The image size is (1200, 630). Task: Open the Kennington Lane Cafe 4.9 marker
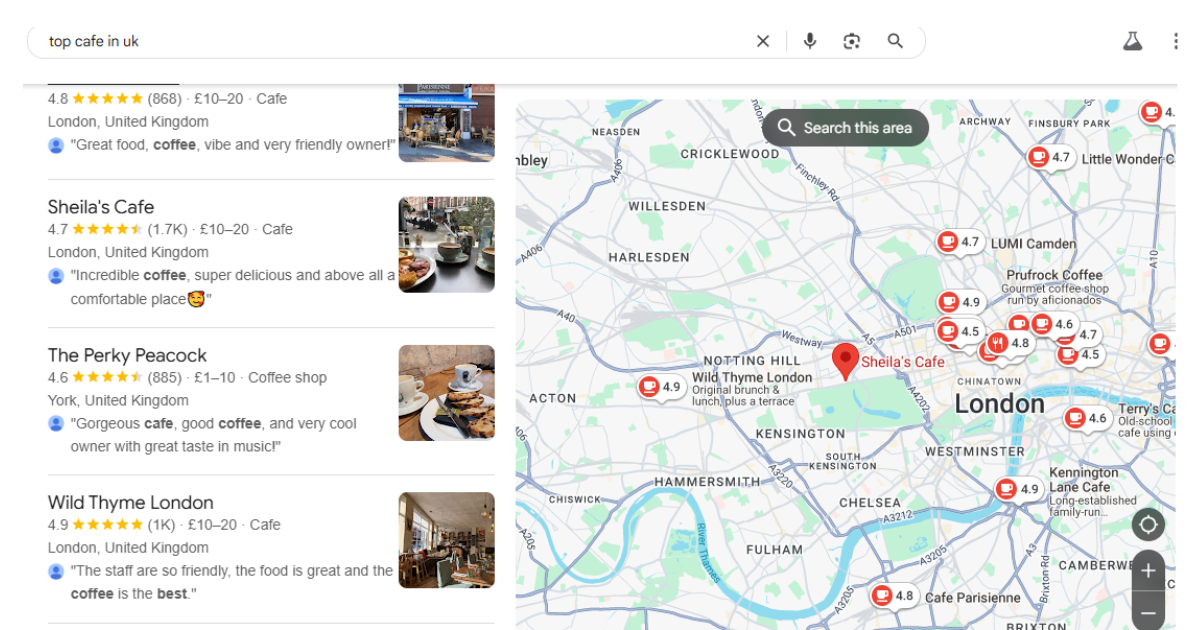pos(1019,489)
